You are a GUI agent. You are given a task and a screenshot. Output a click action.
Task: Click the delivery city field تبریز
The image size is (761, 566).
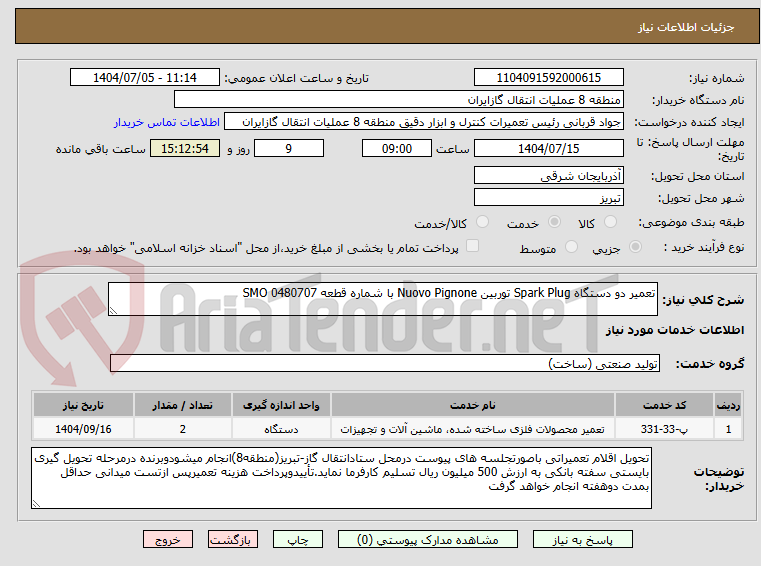548,198
